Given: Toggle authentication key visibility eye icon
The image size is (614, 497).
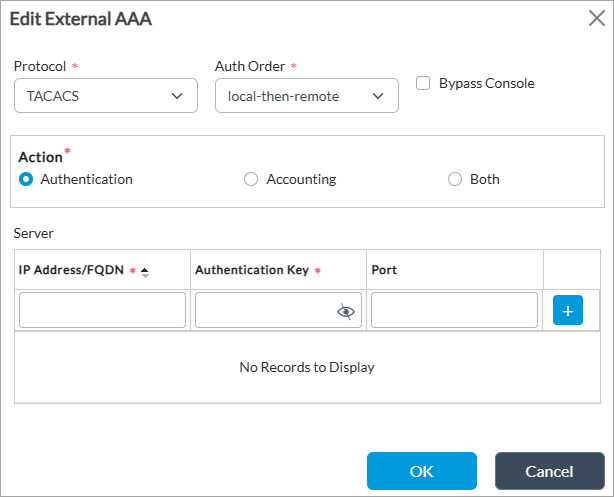Looking at the screenshot, I should (346, 311).
